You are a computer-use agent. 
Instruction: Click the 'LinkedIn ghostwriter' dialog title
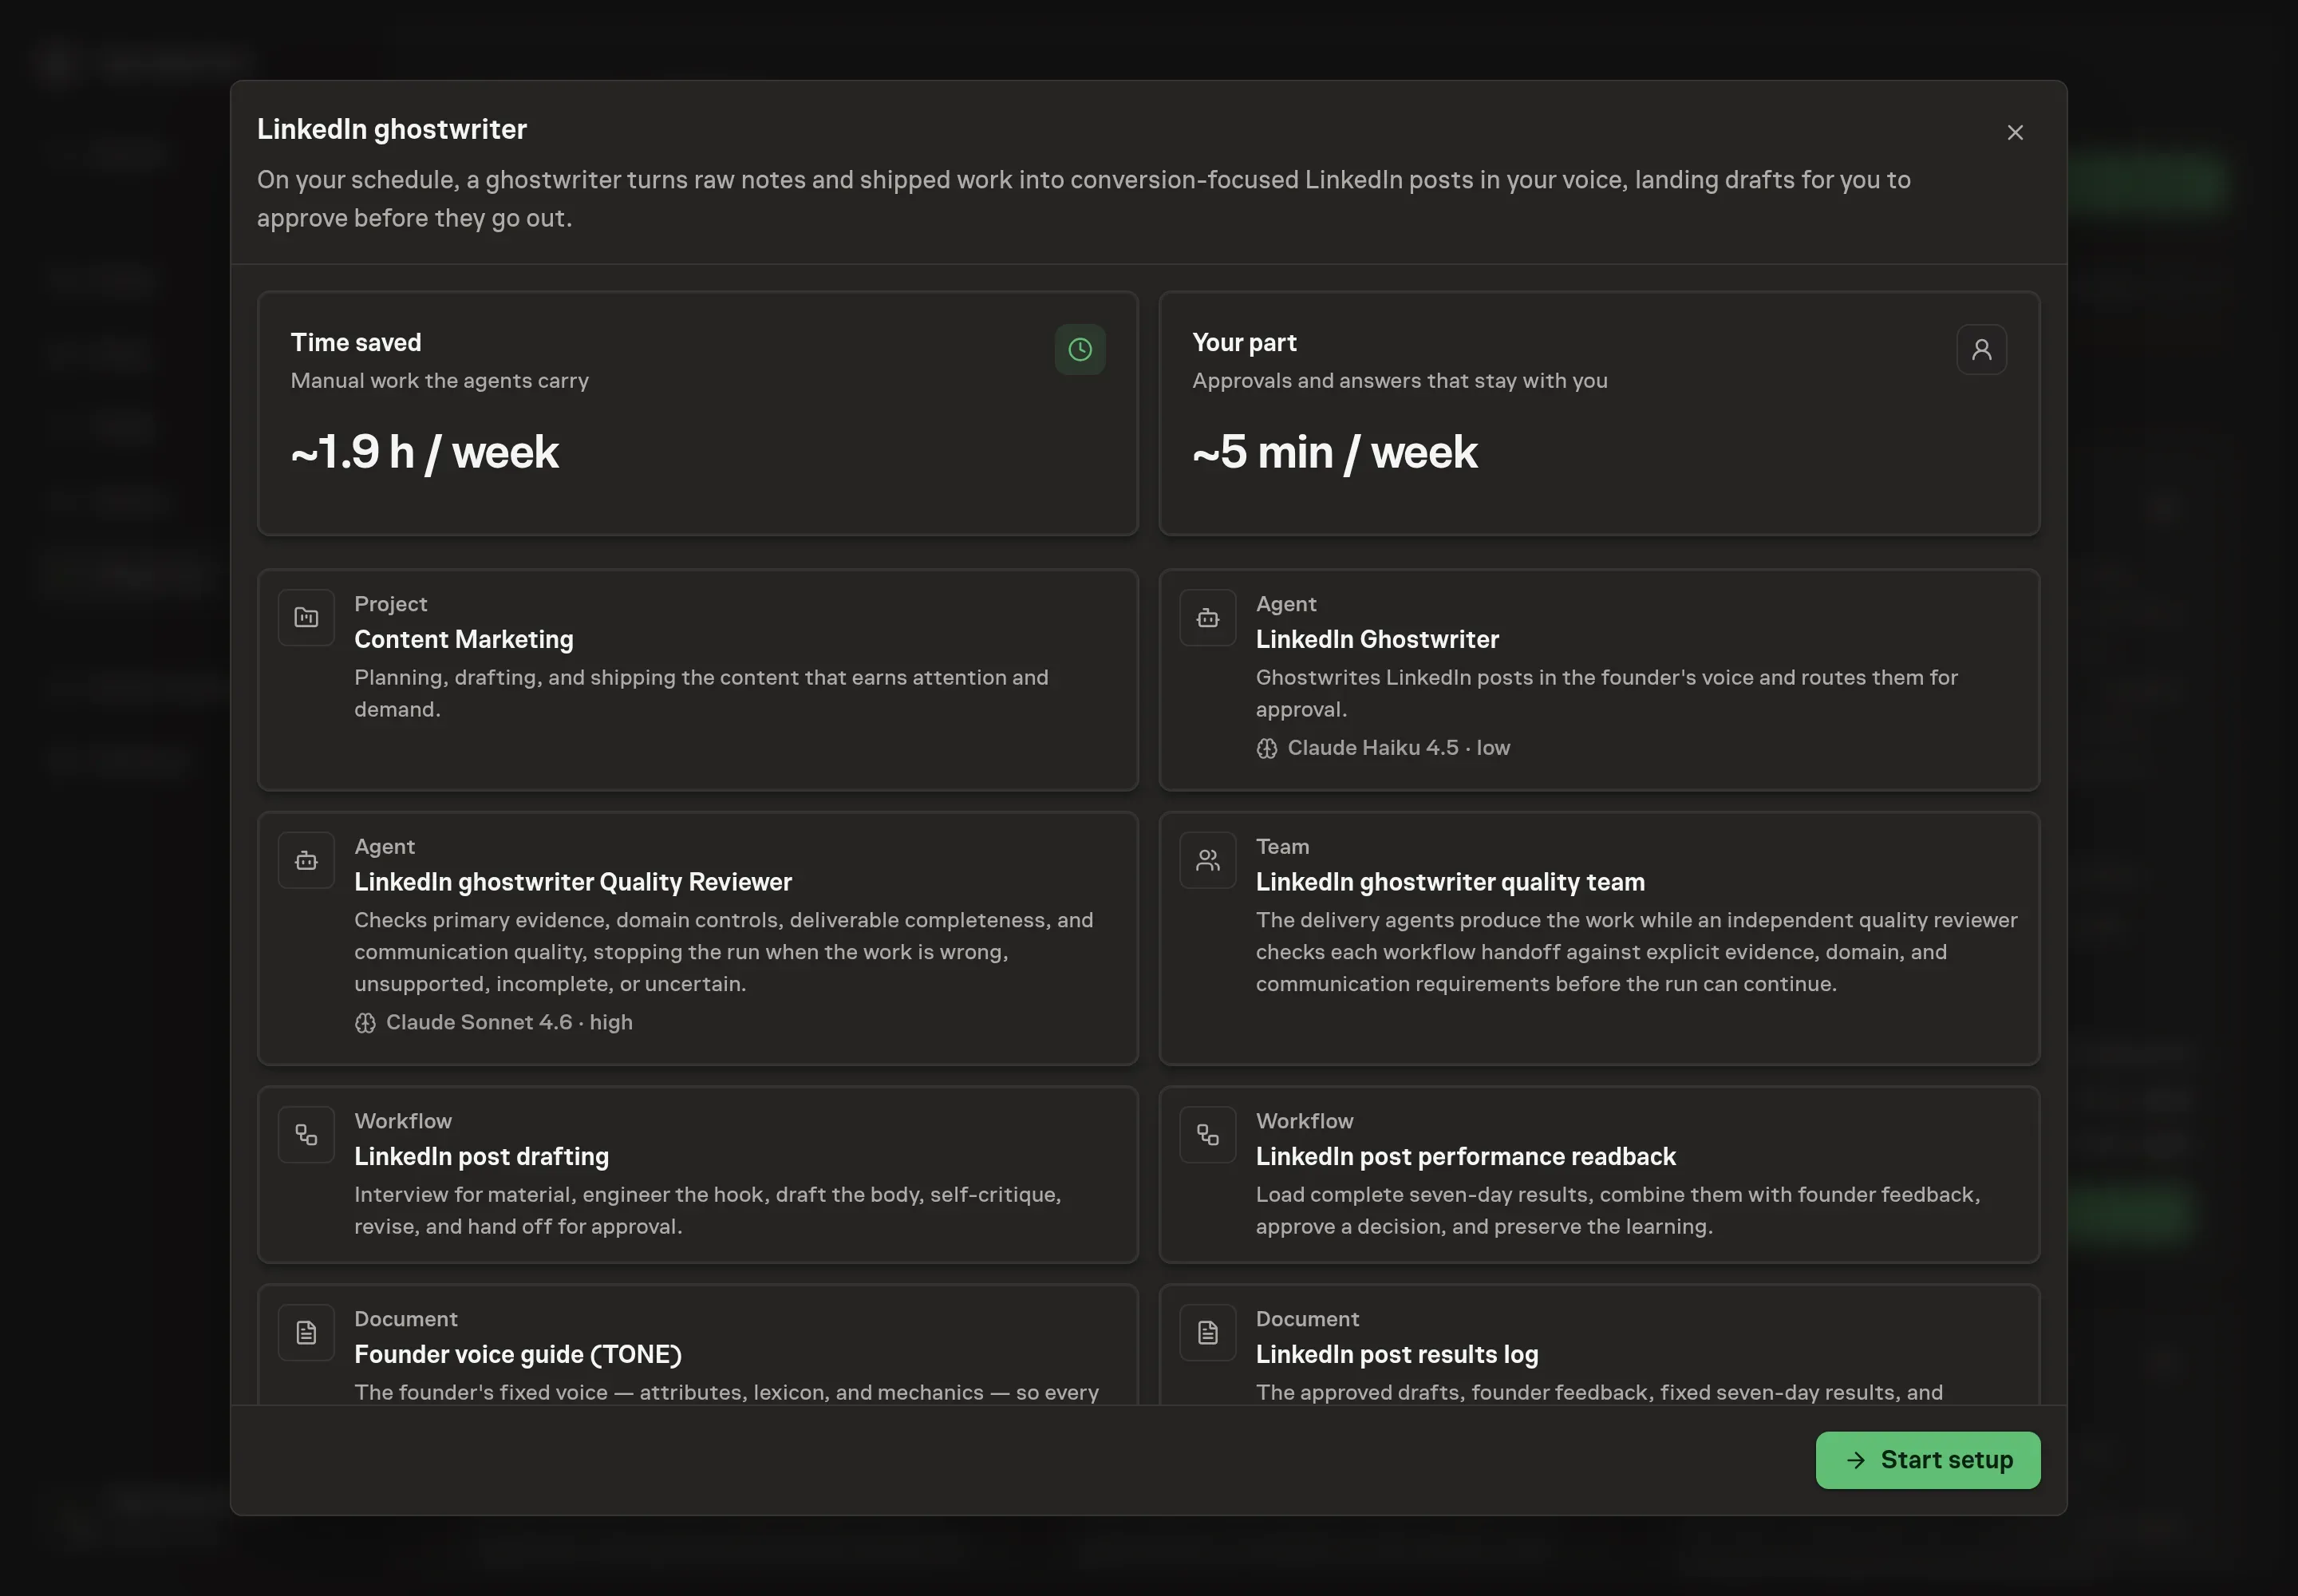392,130
